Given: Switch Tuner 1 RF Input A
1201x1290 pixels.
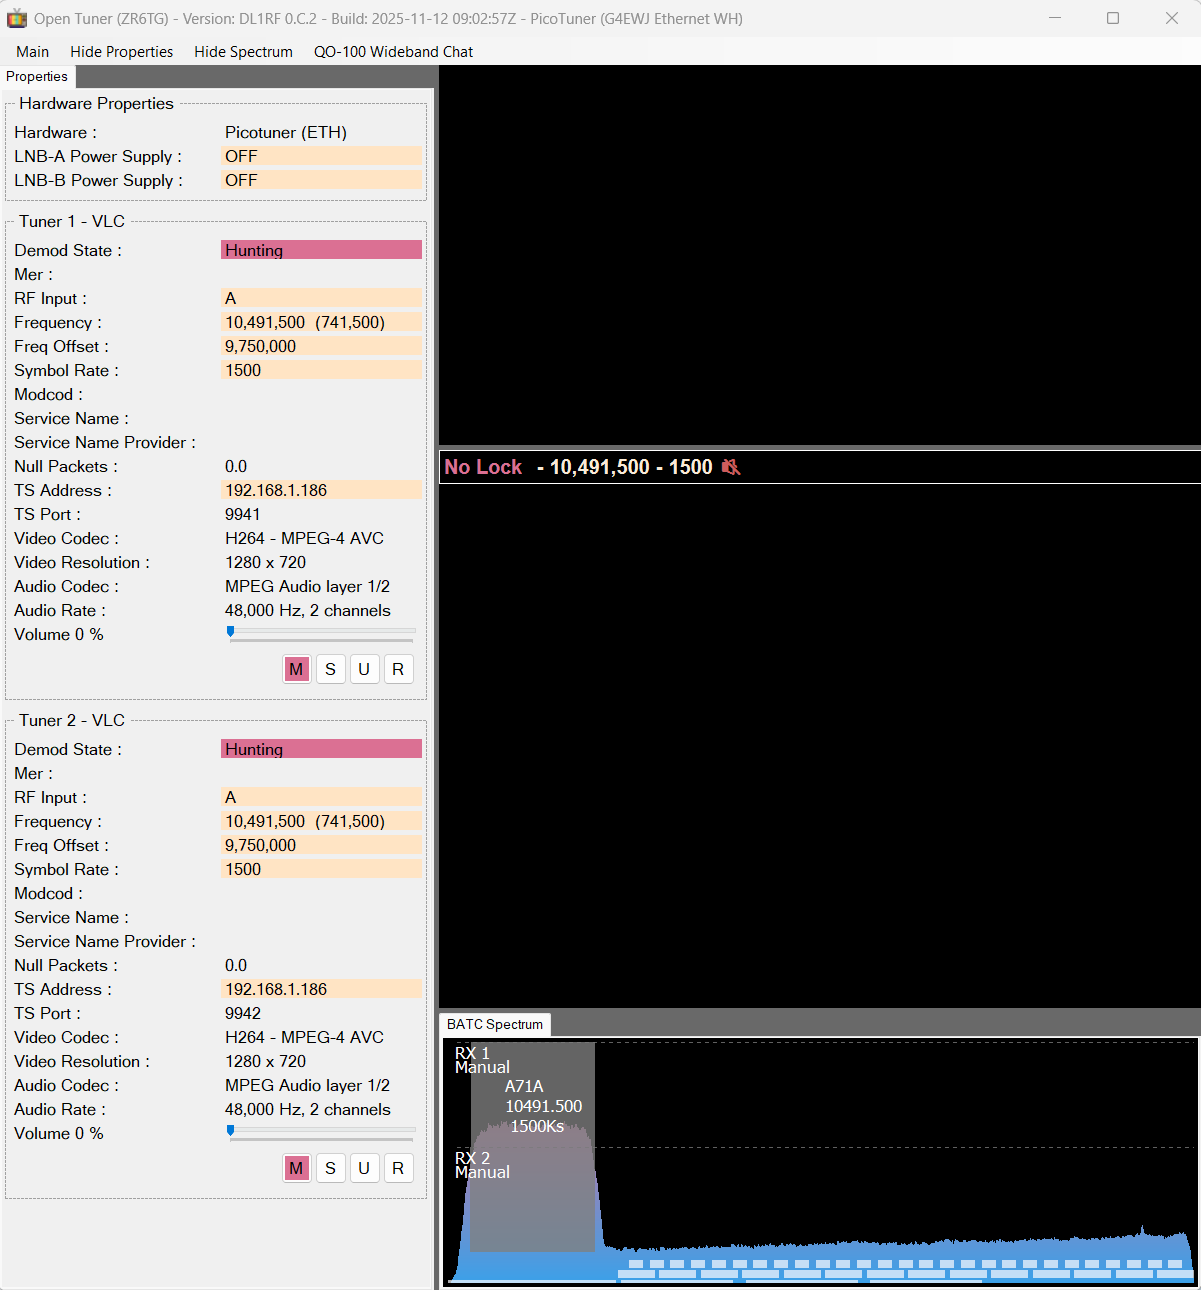Looking at the screenshot, I should pos(321,297).
